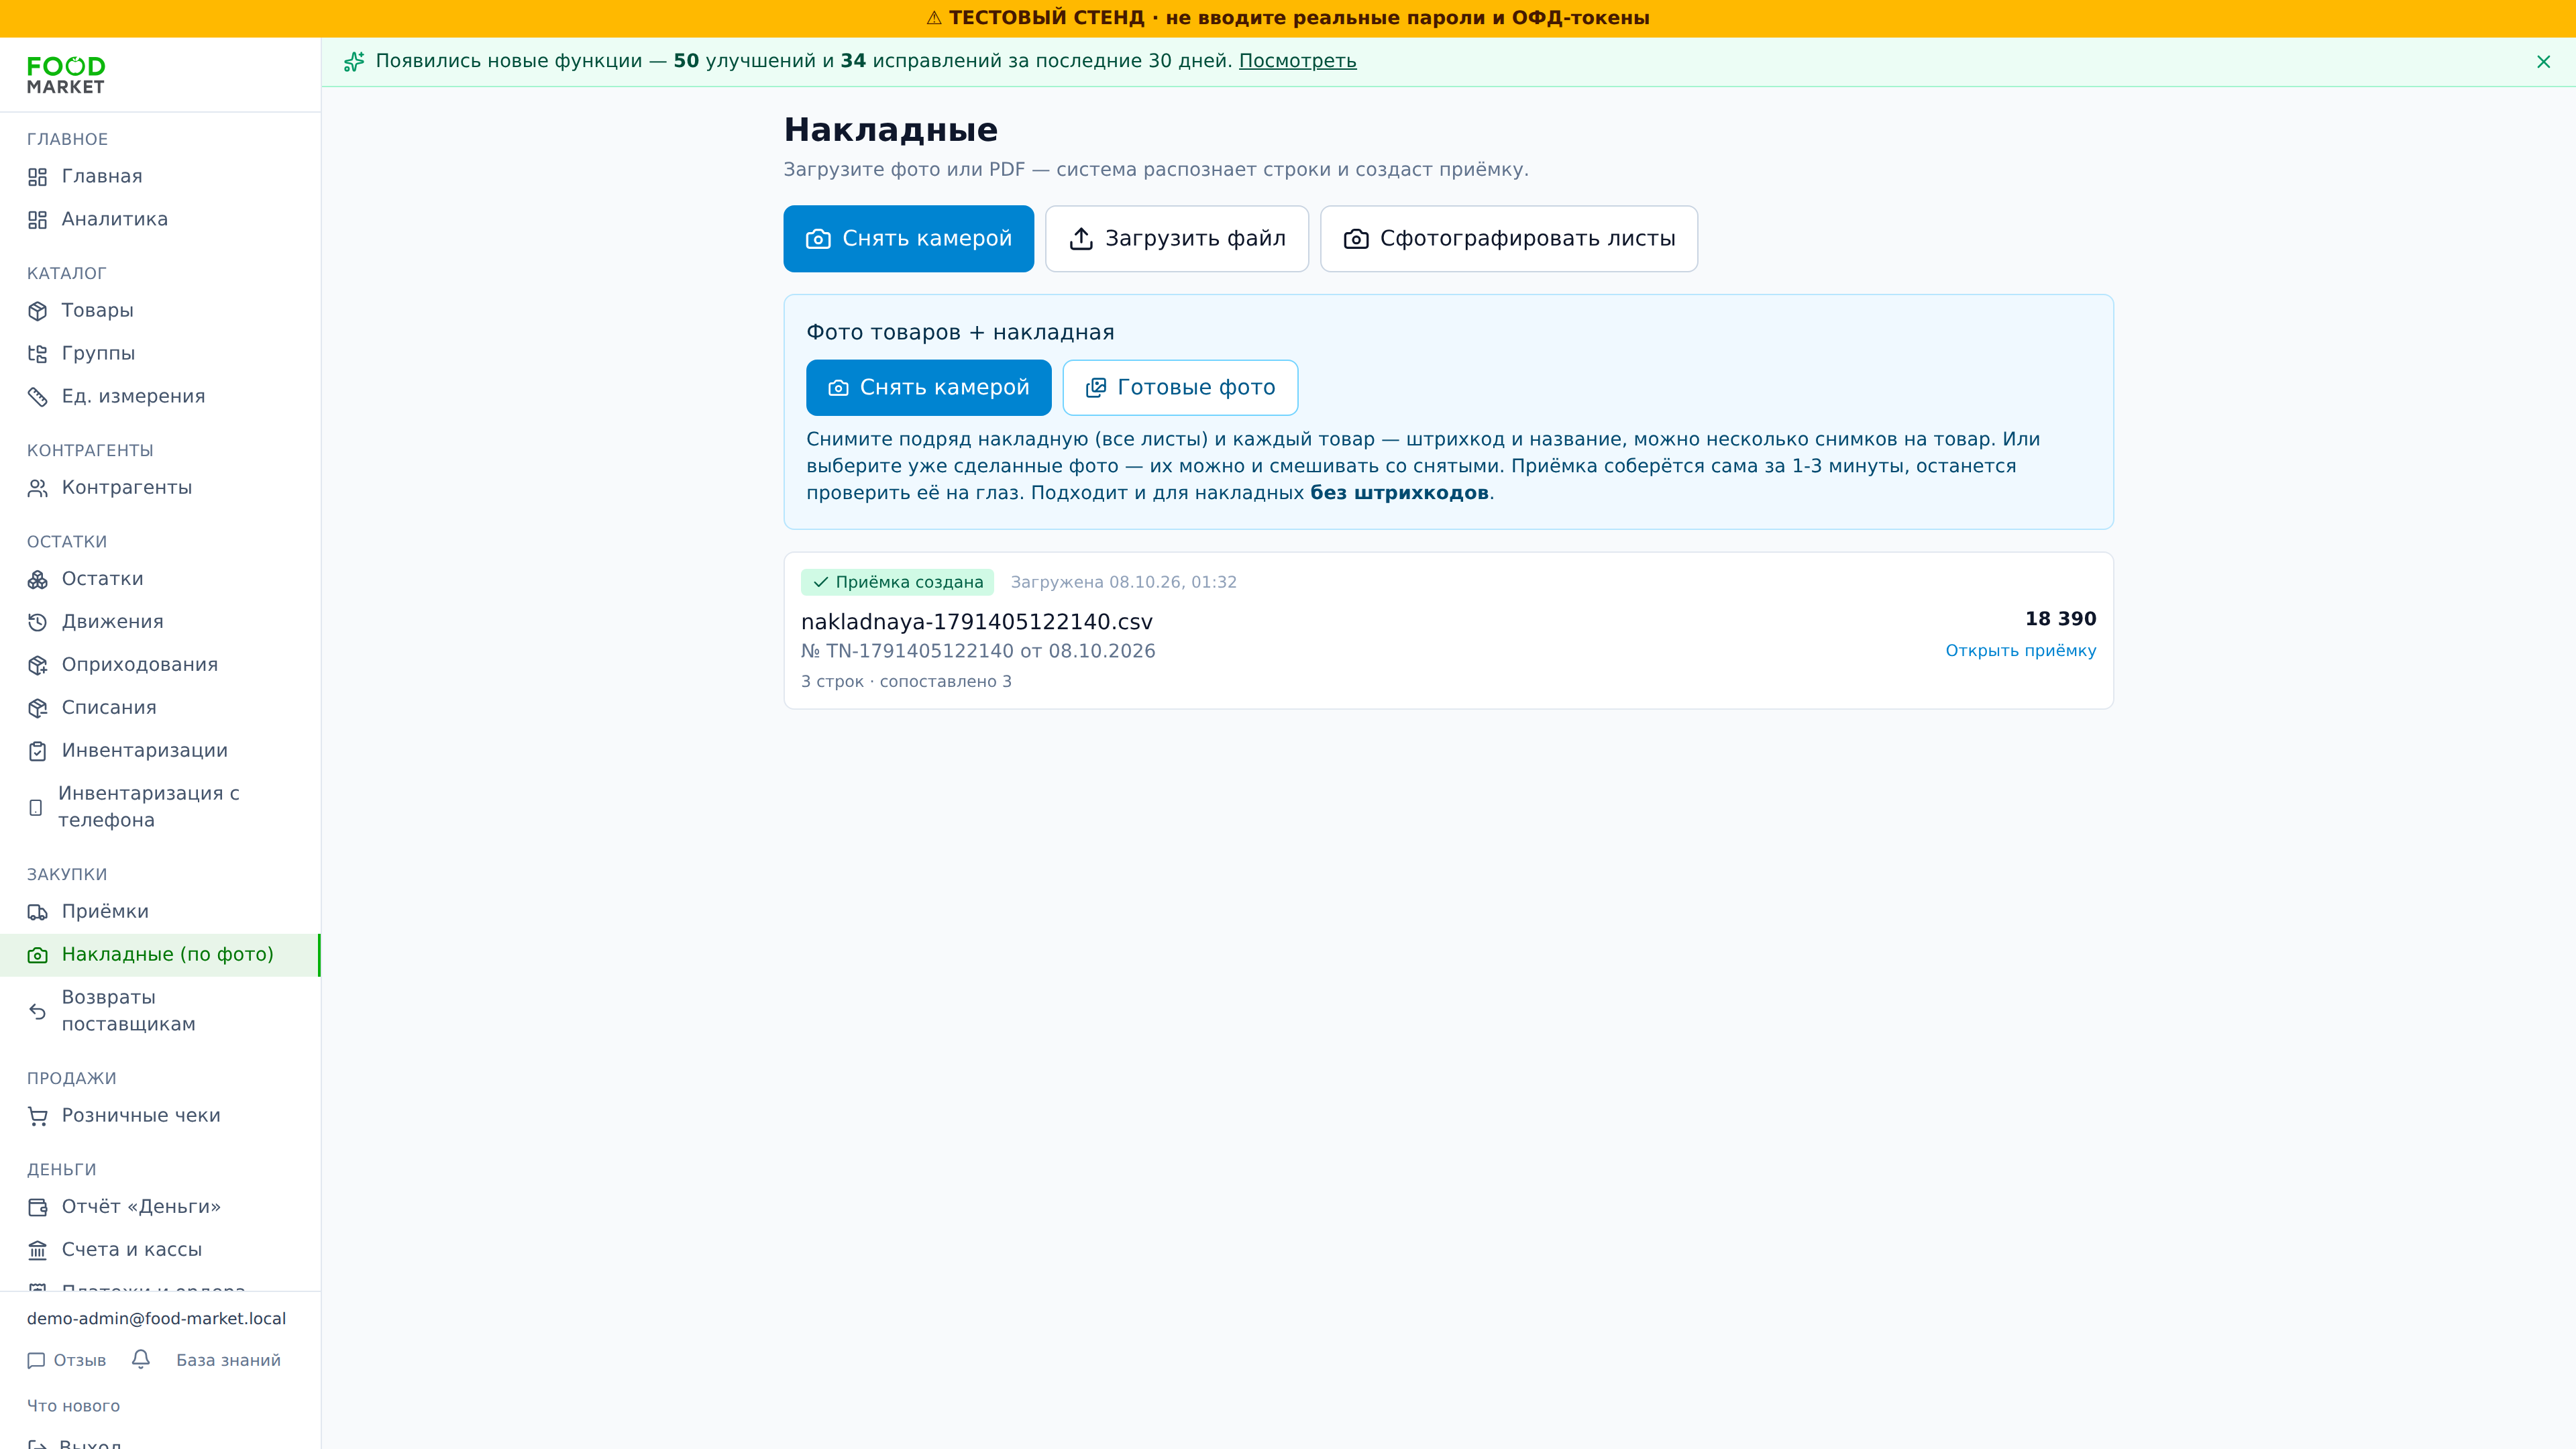Click the box icon next to Товары

coord(38,311)
